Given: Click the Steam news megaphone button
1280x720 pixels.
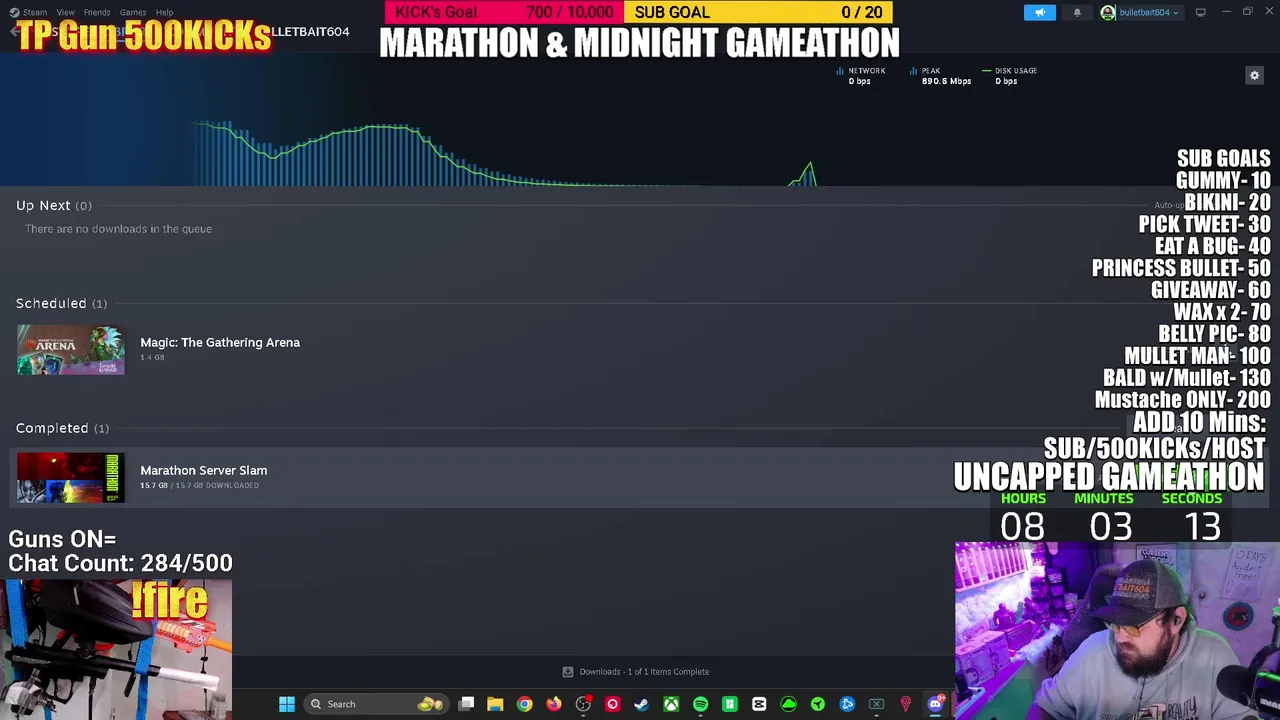Looking at the screenshot, I should point(1039,12).
